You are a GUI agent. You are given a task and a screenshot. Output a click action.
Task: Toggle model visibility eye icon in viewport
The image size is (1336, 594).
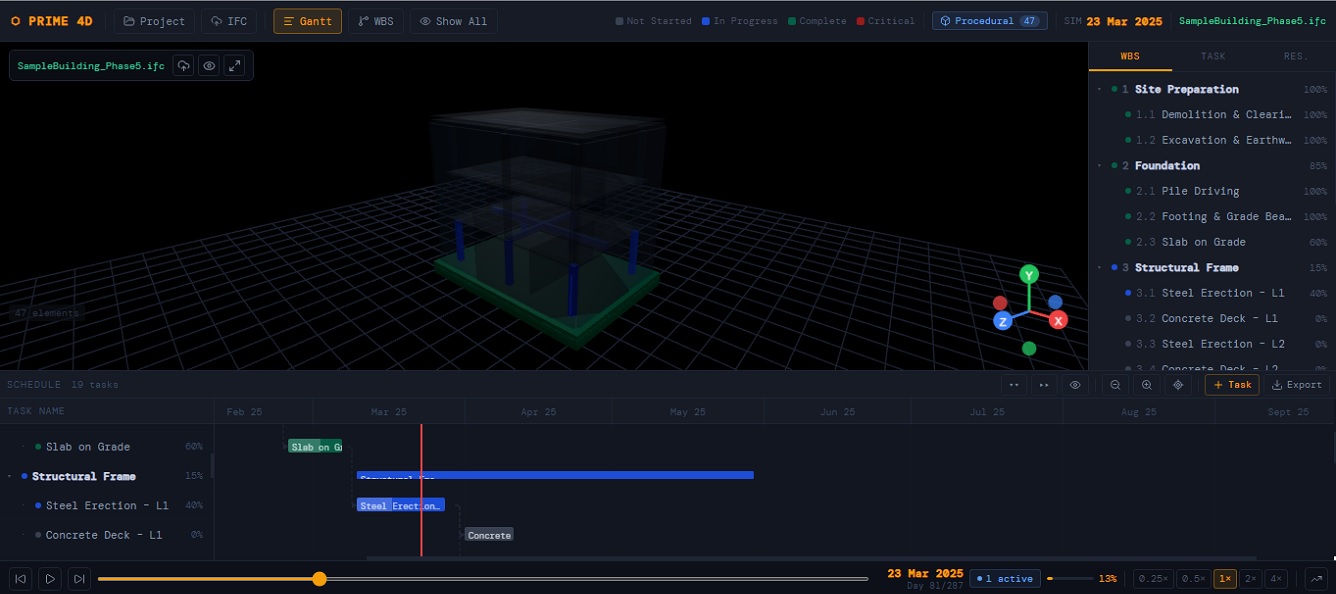pos(209,66)
